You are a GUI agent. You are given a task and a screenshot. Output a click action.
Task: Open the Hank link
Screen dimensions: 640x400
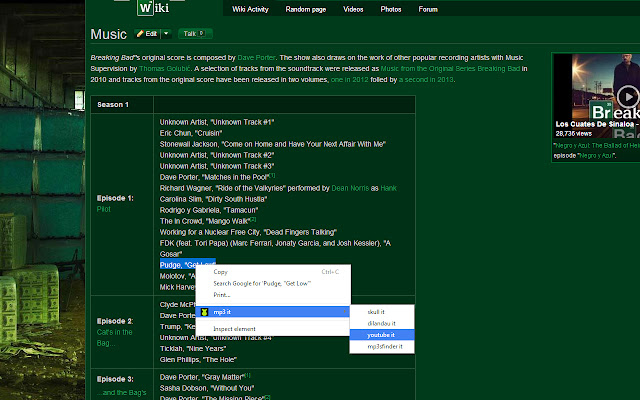(389, 188)
